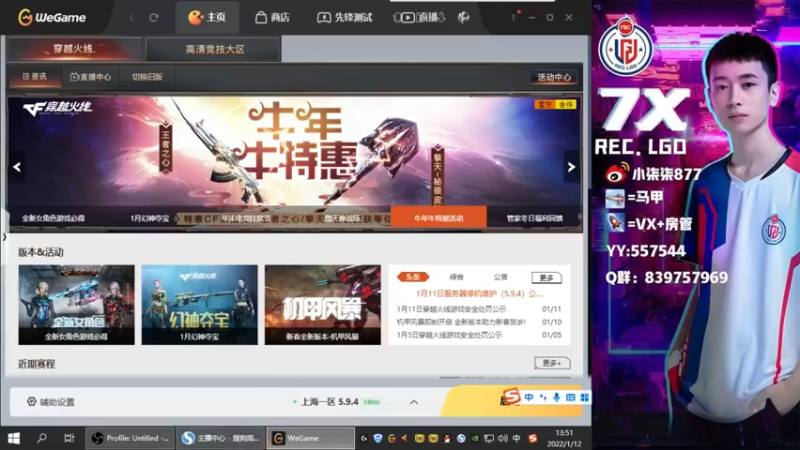The image size is (800, 450).
Task: Open 直播中心 live center
Action: coord(90,77)
